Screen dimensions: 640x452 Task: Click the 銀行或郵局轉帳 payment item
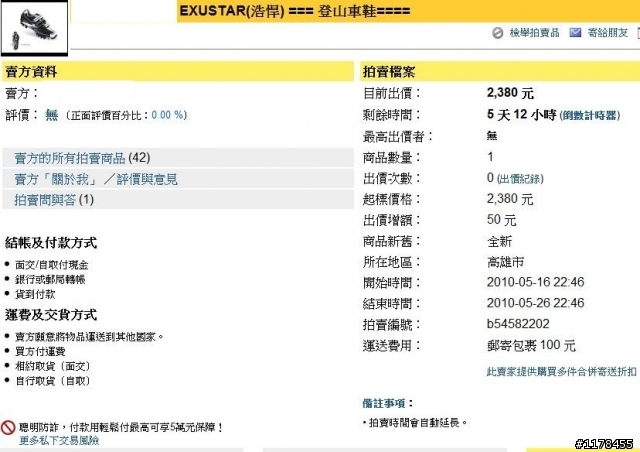(x=50, y=280)
